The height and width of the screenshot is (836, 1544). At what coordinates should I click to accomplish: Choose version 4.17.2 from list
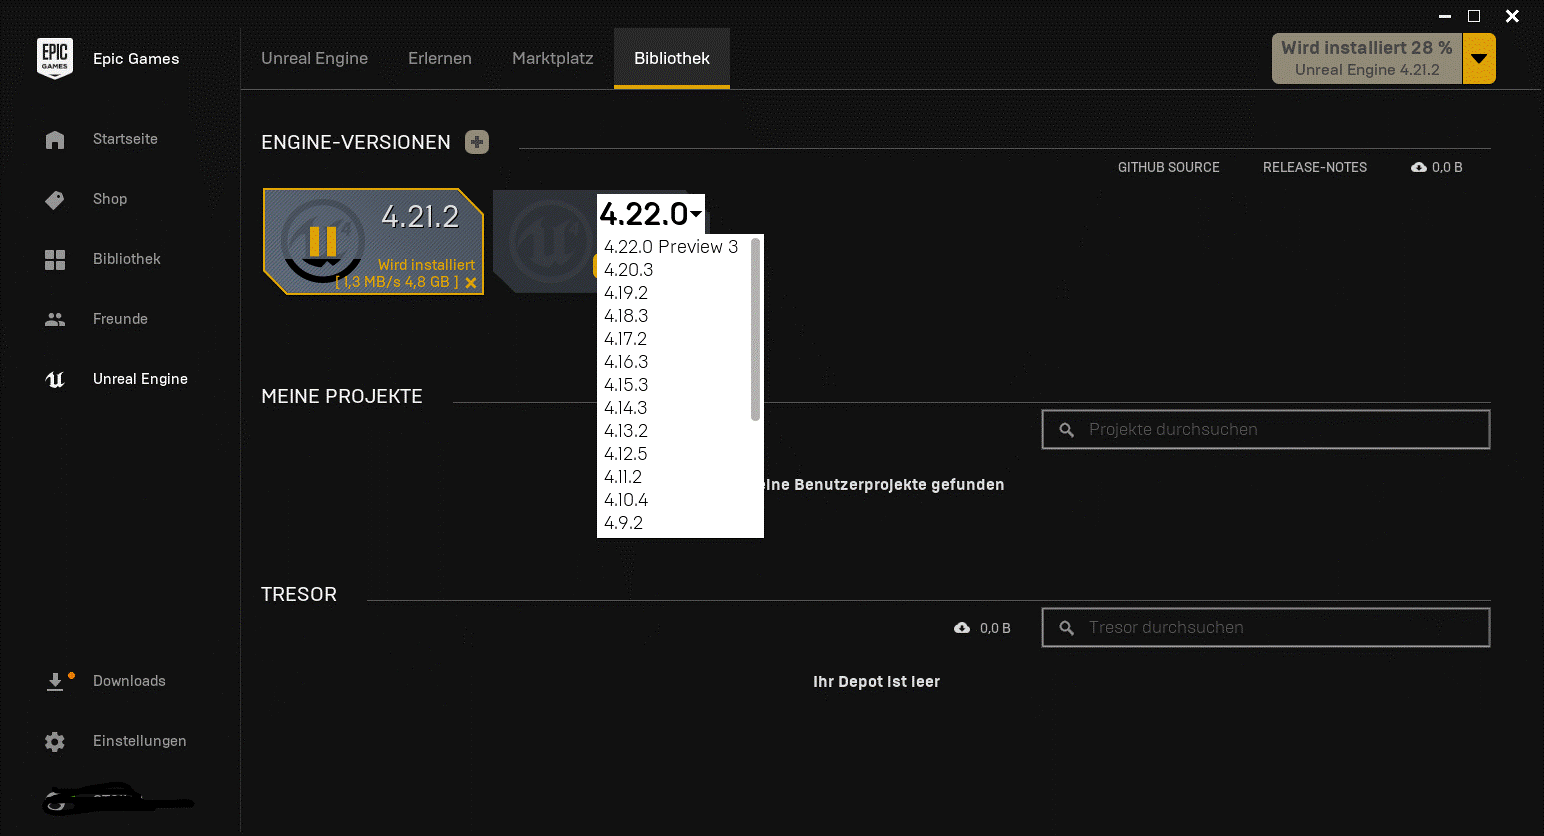point(626,339)
